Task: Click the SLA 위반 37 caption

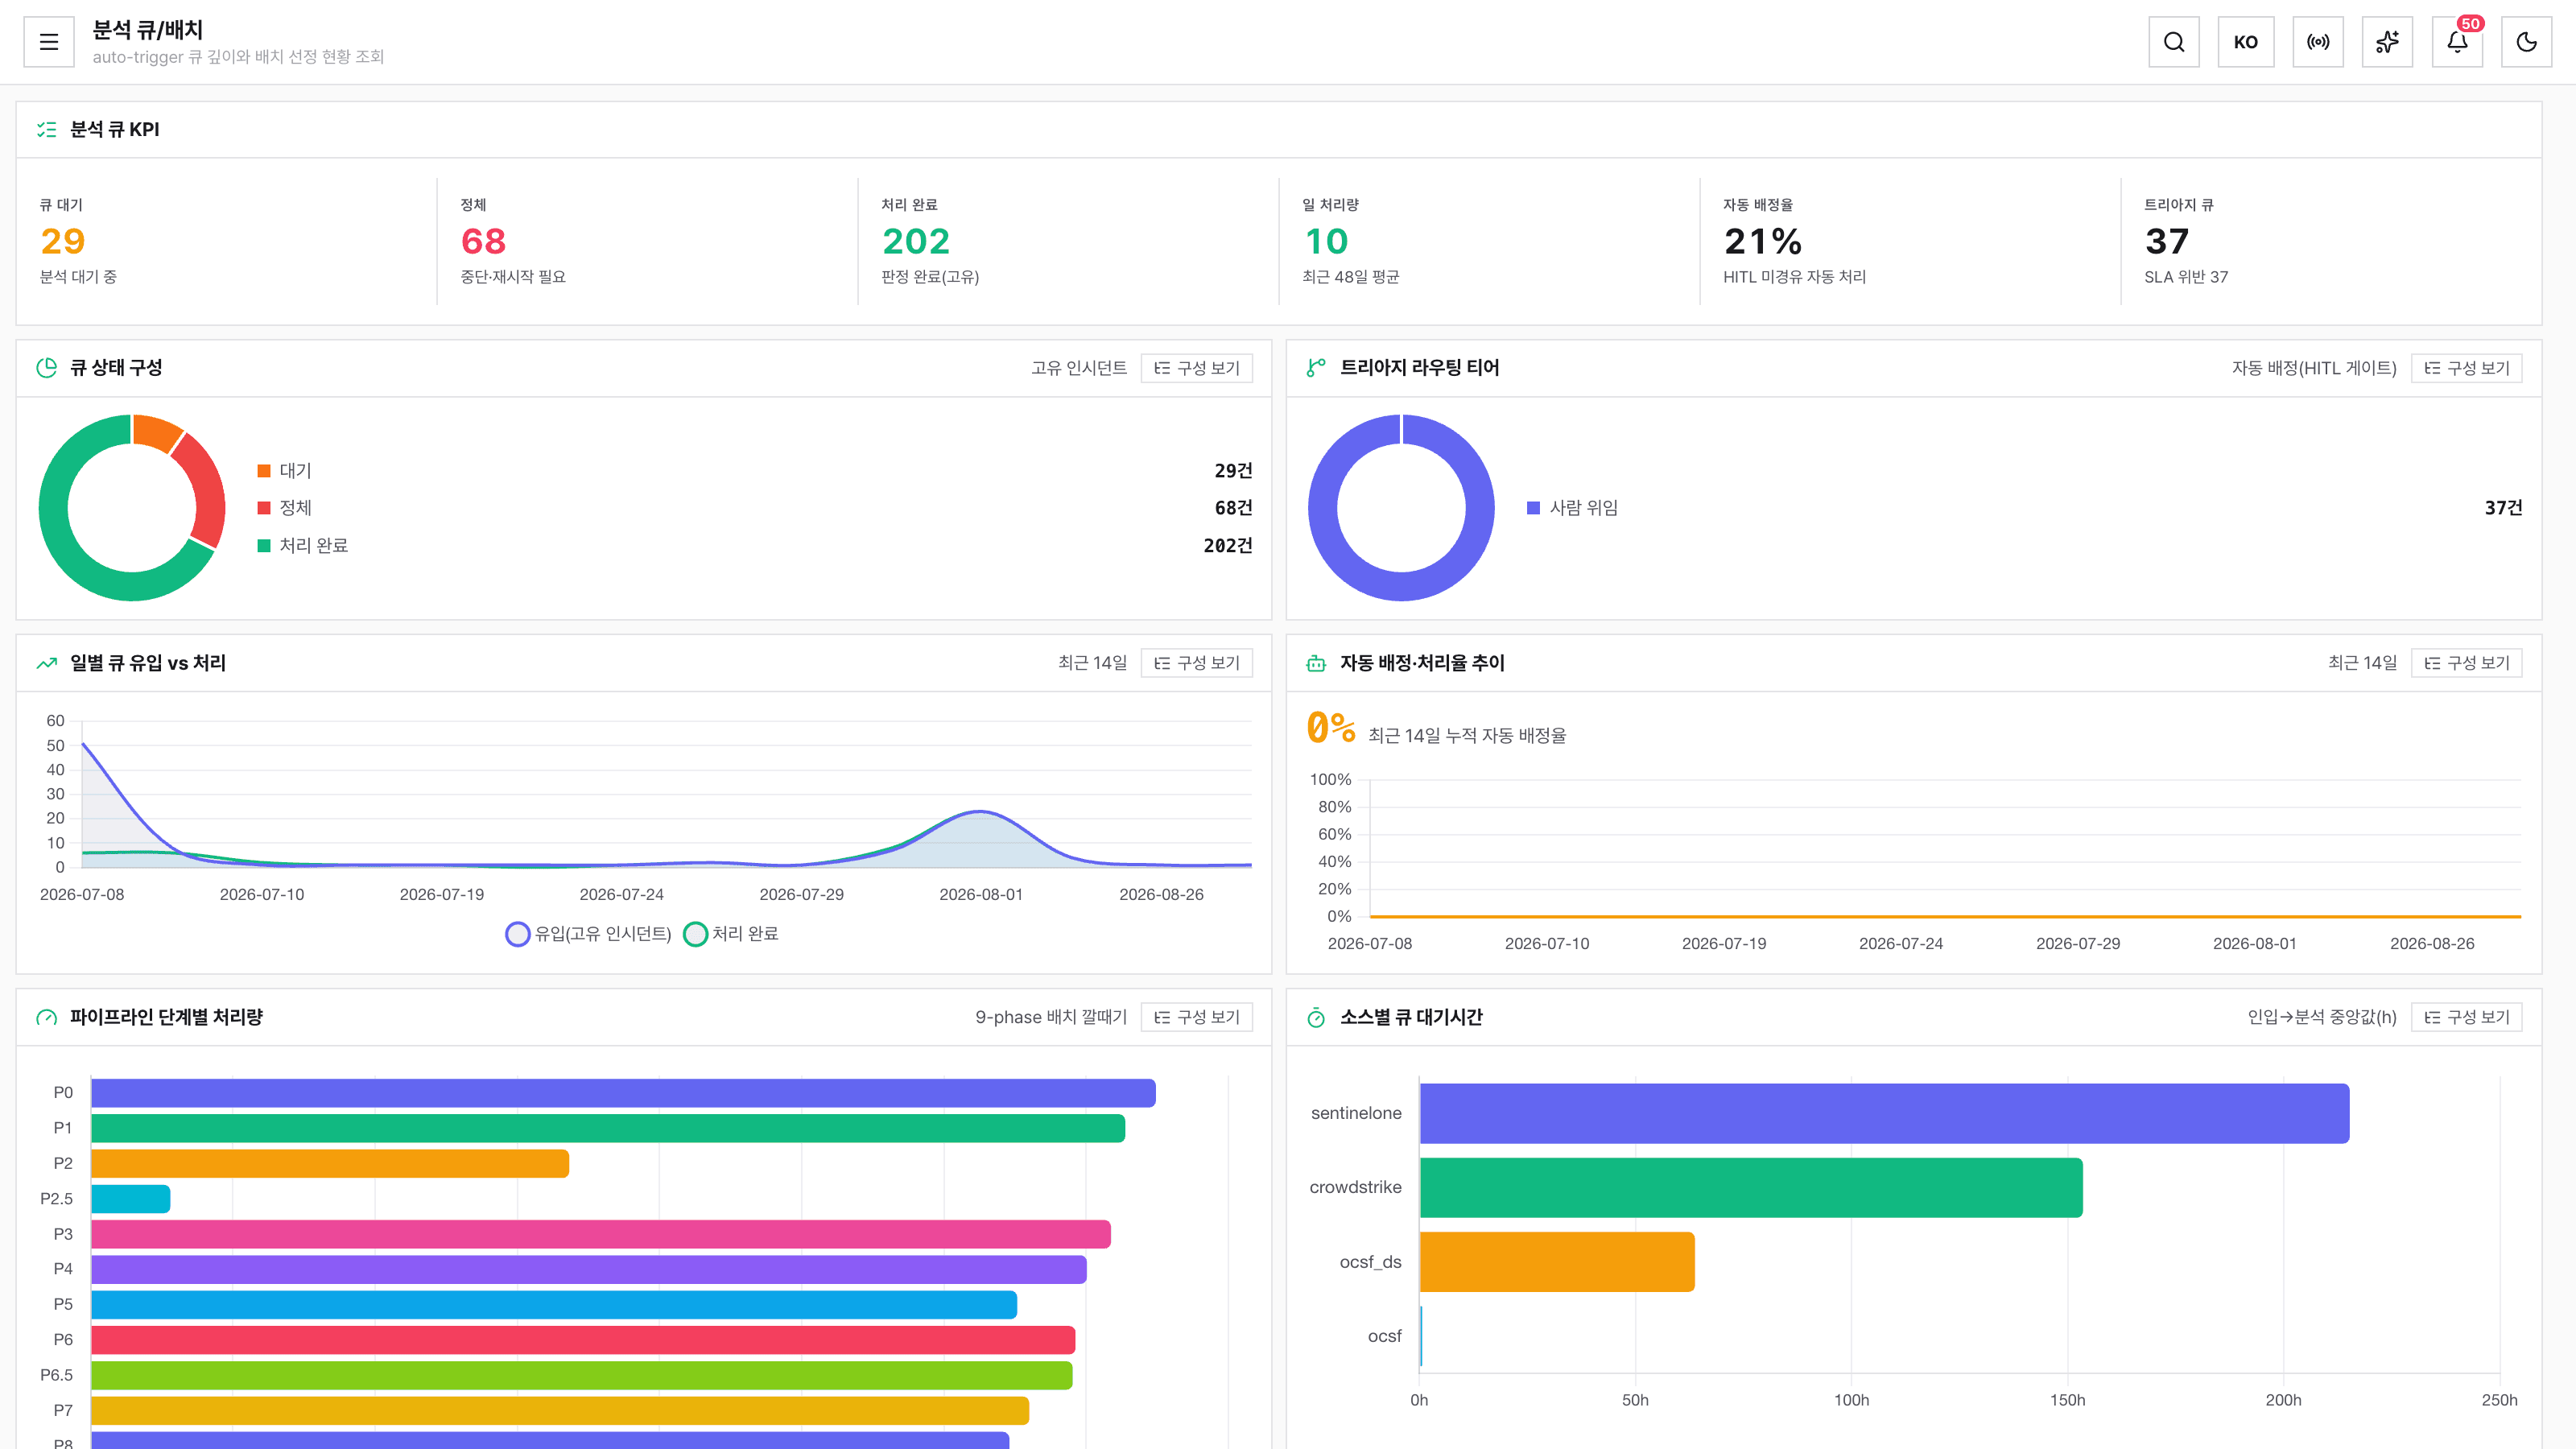Action: click(2186, 277)
